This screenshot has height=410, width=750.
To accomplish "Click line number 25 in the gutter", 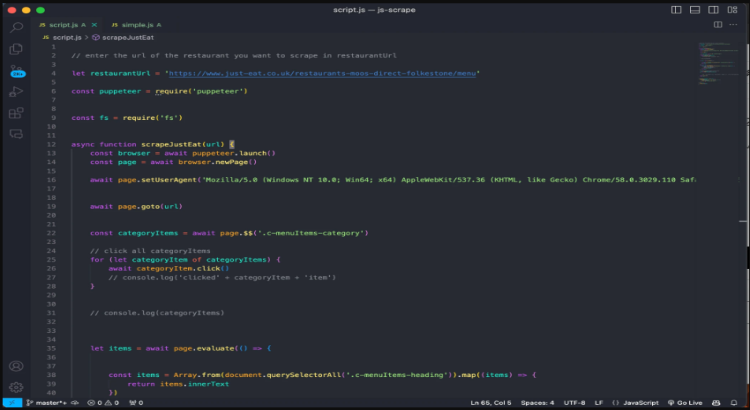I will click(51, 259).
